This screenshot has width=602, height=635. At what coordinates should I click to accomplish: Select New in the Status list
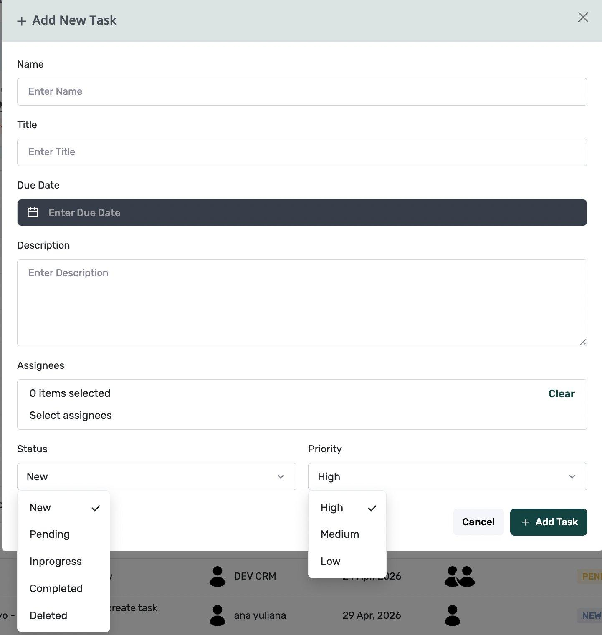pyautogui.click(x=64, y=508)
